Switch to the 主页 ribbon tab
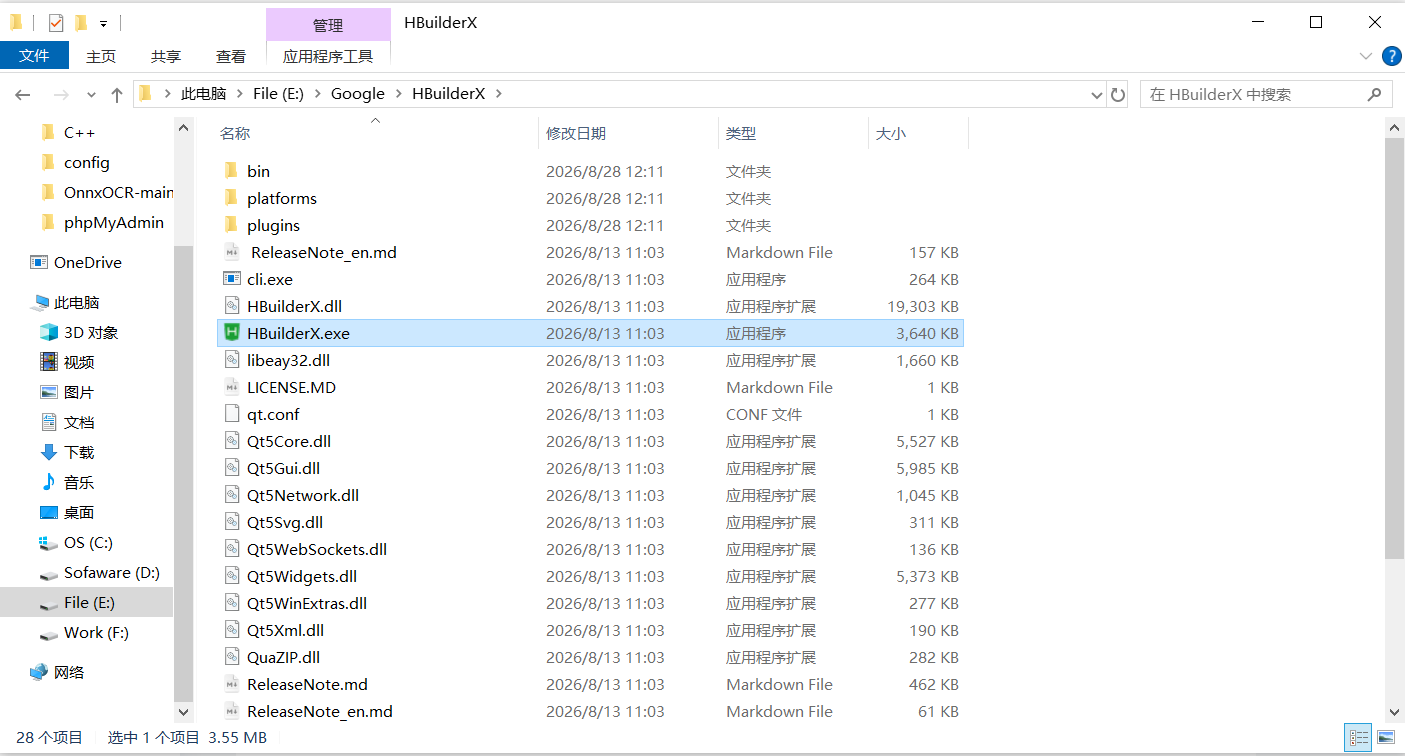This screenshot has width=1405, height=756. click(101, 56)
